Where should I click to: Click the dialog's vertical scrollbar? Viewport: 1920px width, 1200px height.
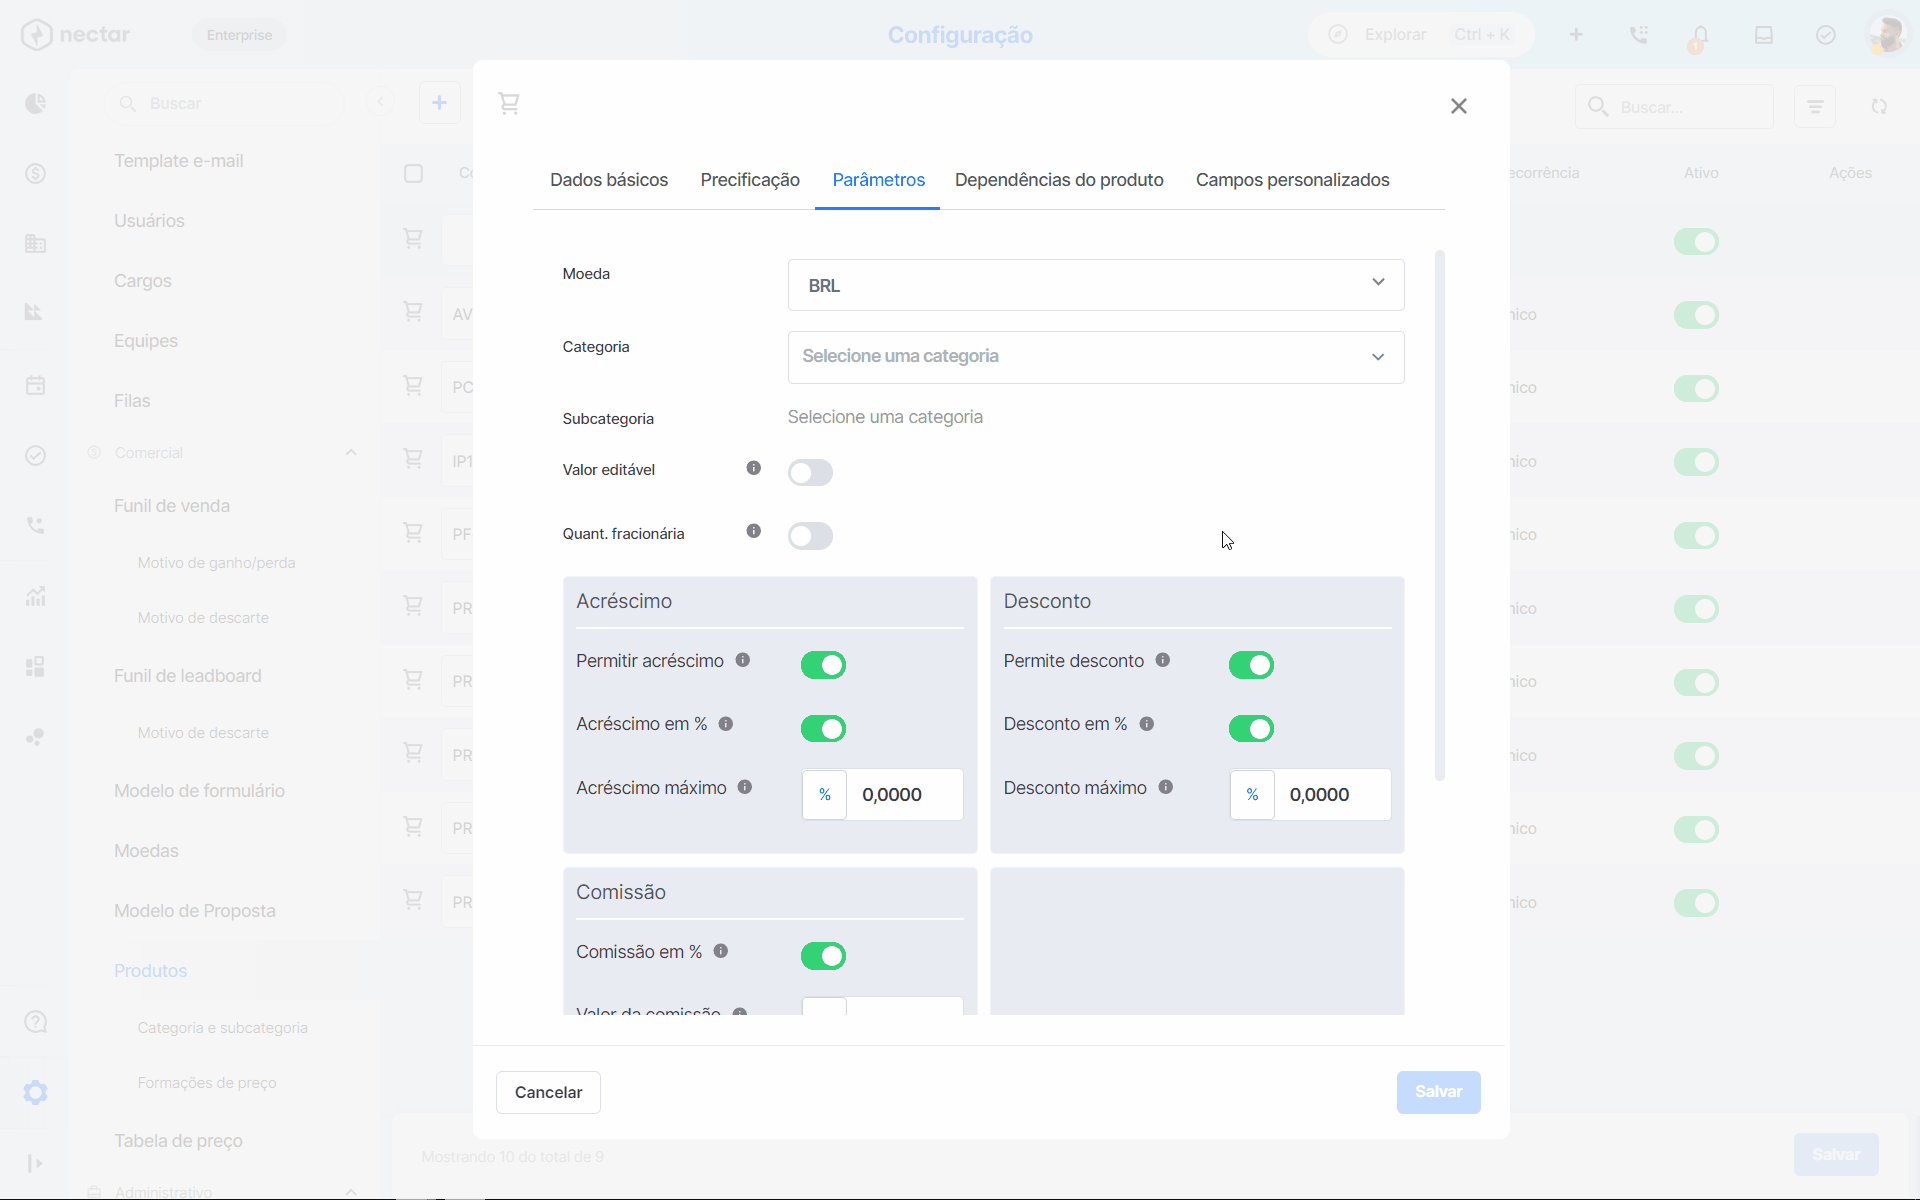[x=1440, y=515]
